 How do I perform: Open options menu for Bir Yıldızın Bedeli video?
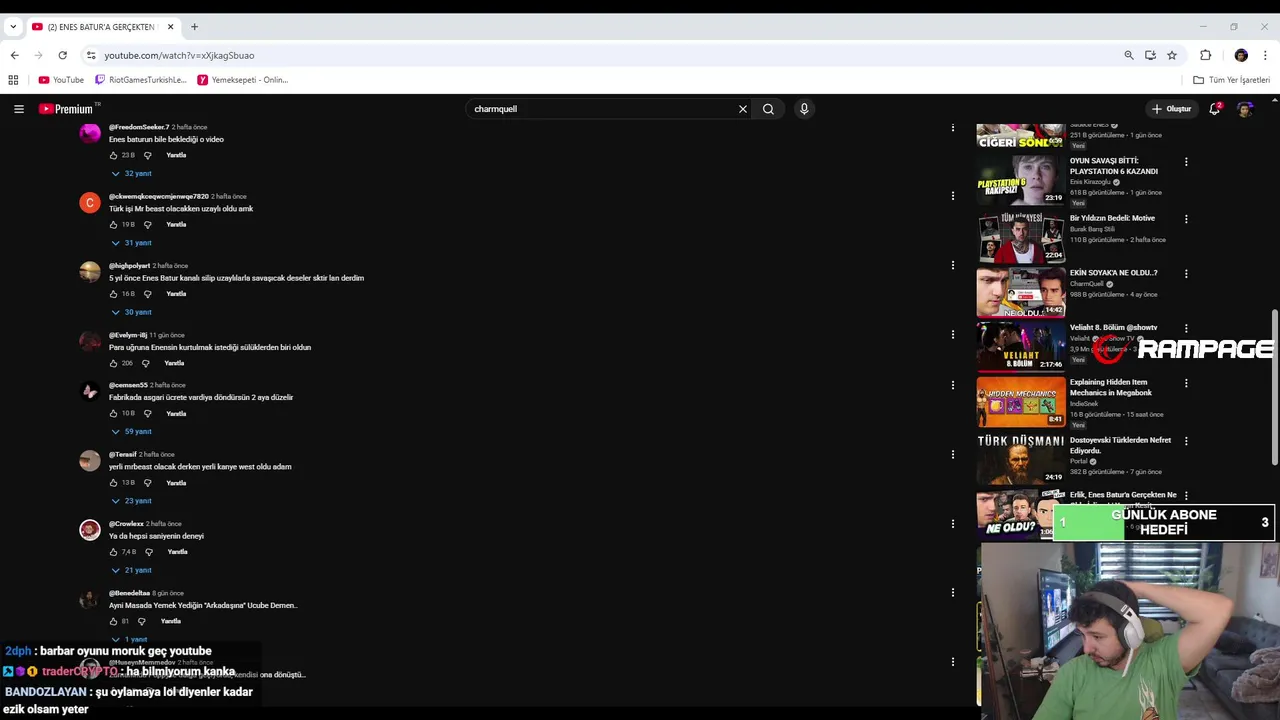1186,219
